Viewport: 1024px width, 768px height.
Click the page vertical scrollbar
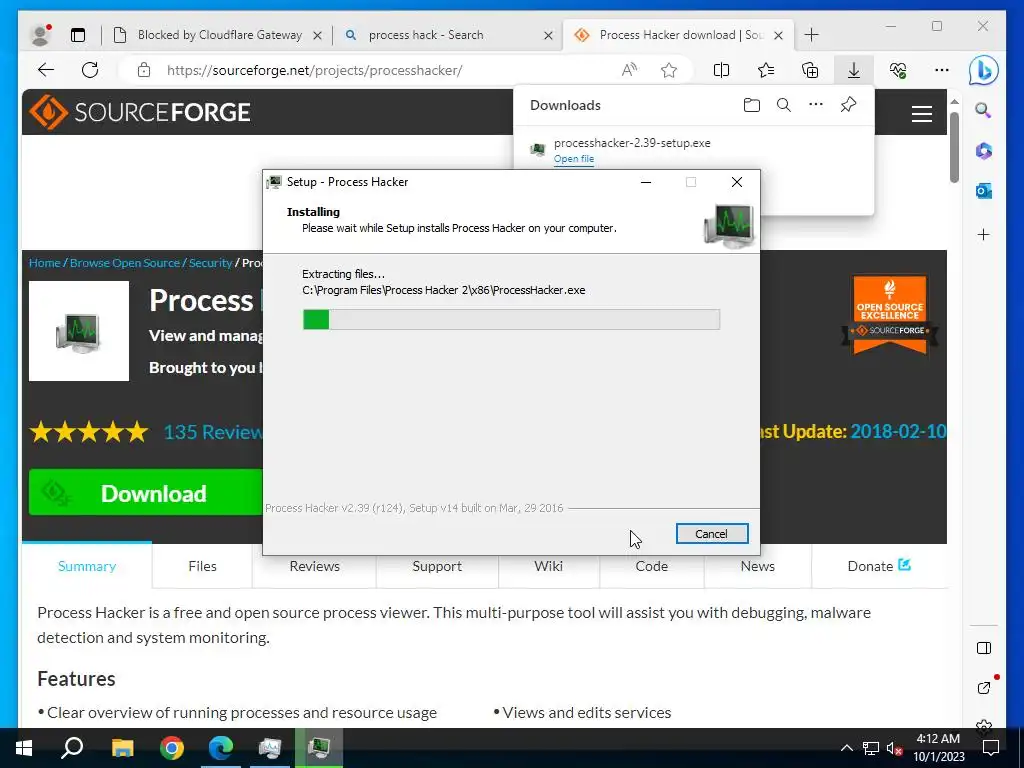click(954, 148)
